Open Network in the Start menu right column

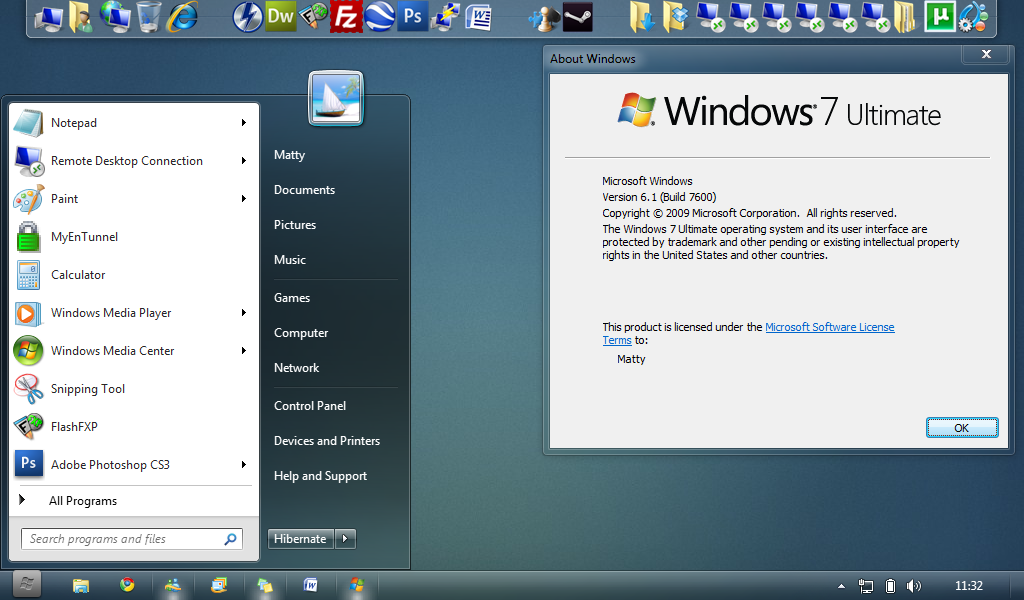[x=296, y=368]
